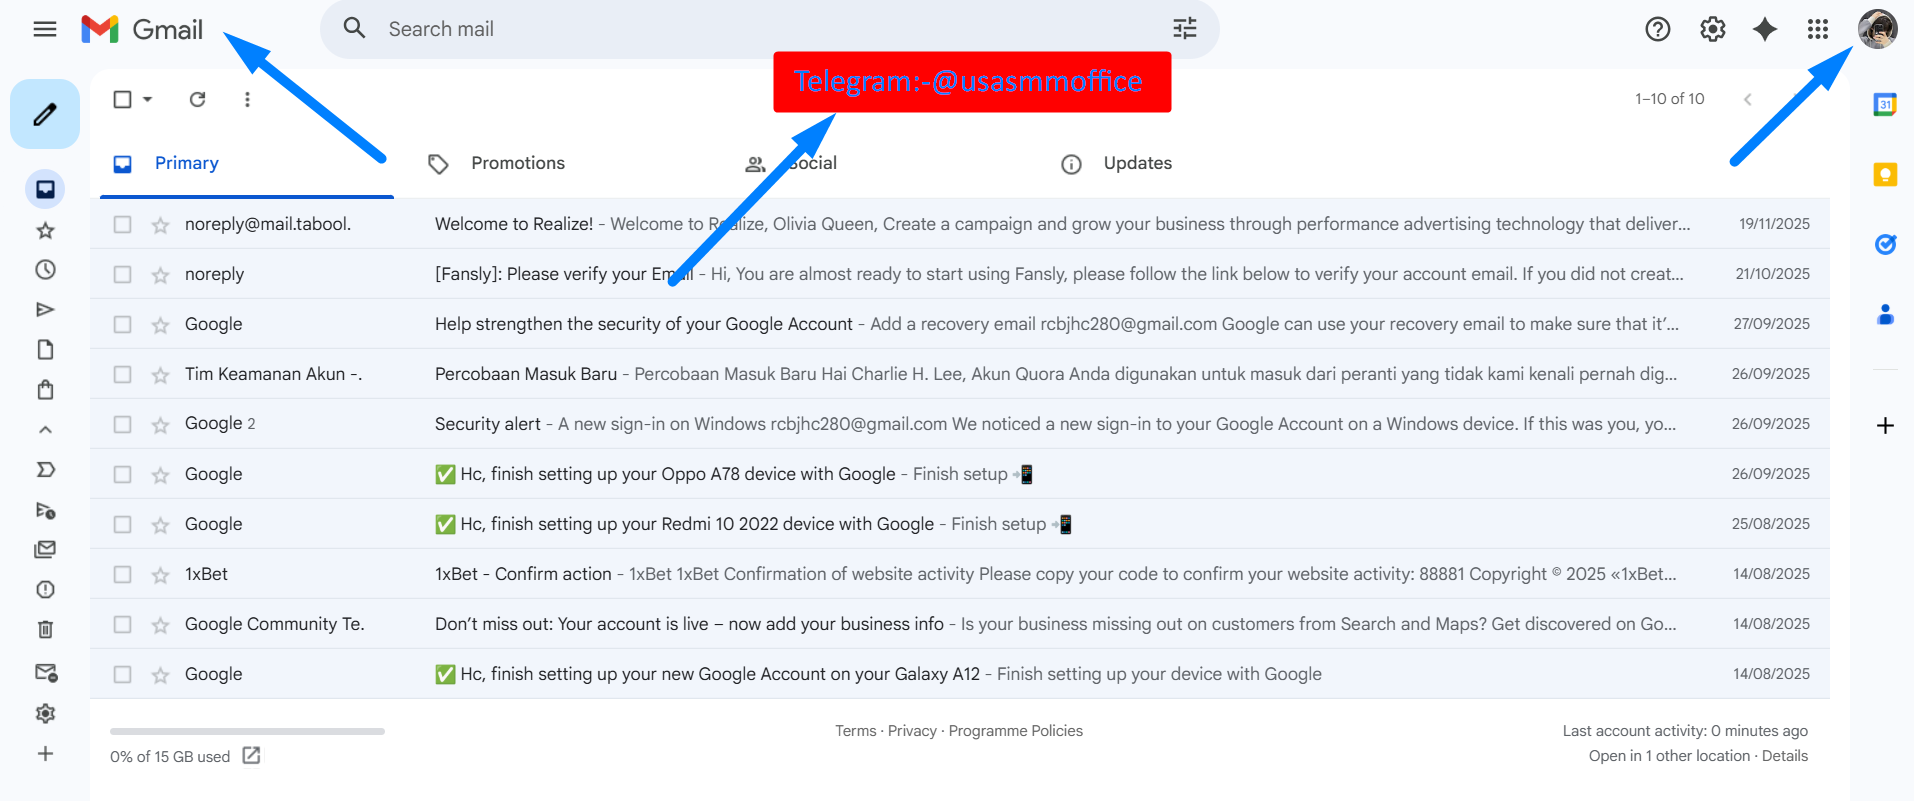Screen dimensions: 1914x801
Task: Tick the select-all checkbox in the toolbar
Action: coord(122,99)
